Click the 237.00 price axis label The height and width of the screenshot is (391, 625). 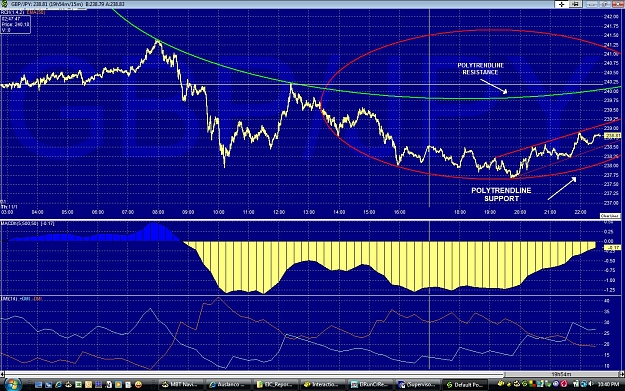611,203
